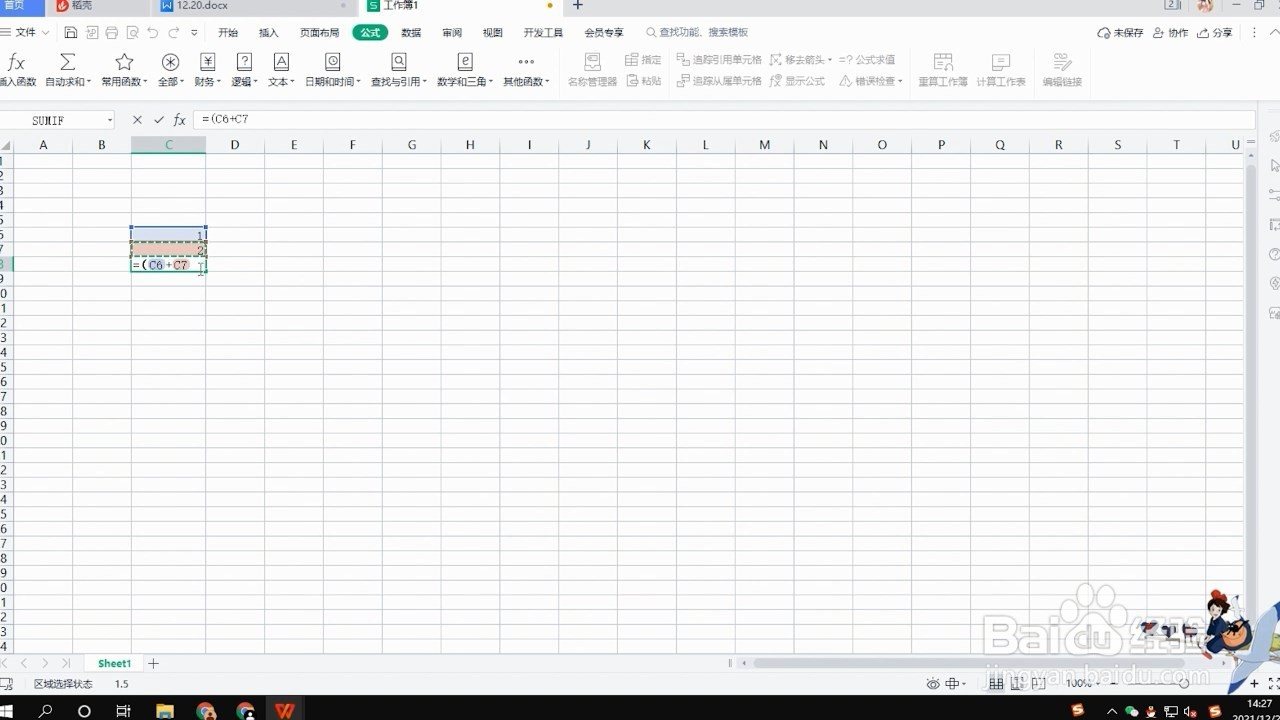
Task: Click the All functions (全部) icon
Action: click(170, 62)
